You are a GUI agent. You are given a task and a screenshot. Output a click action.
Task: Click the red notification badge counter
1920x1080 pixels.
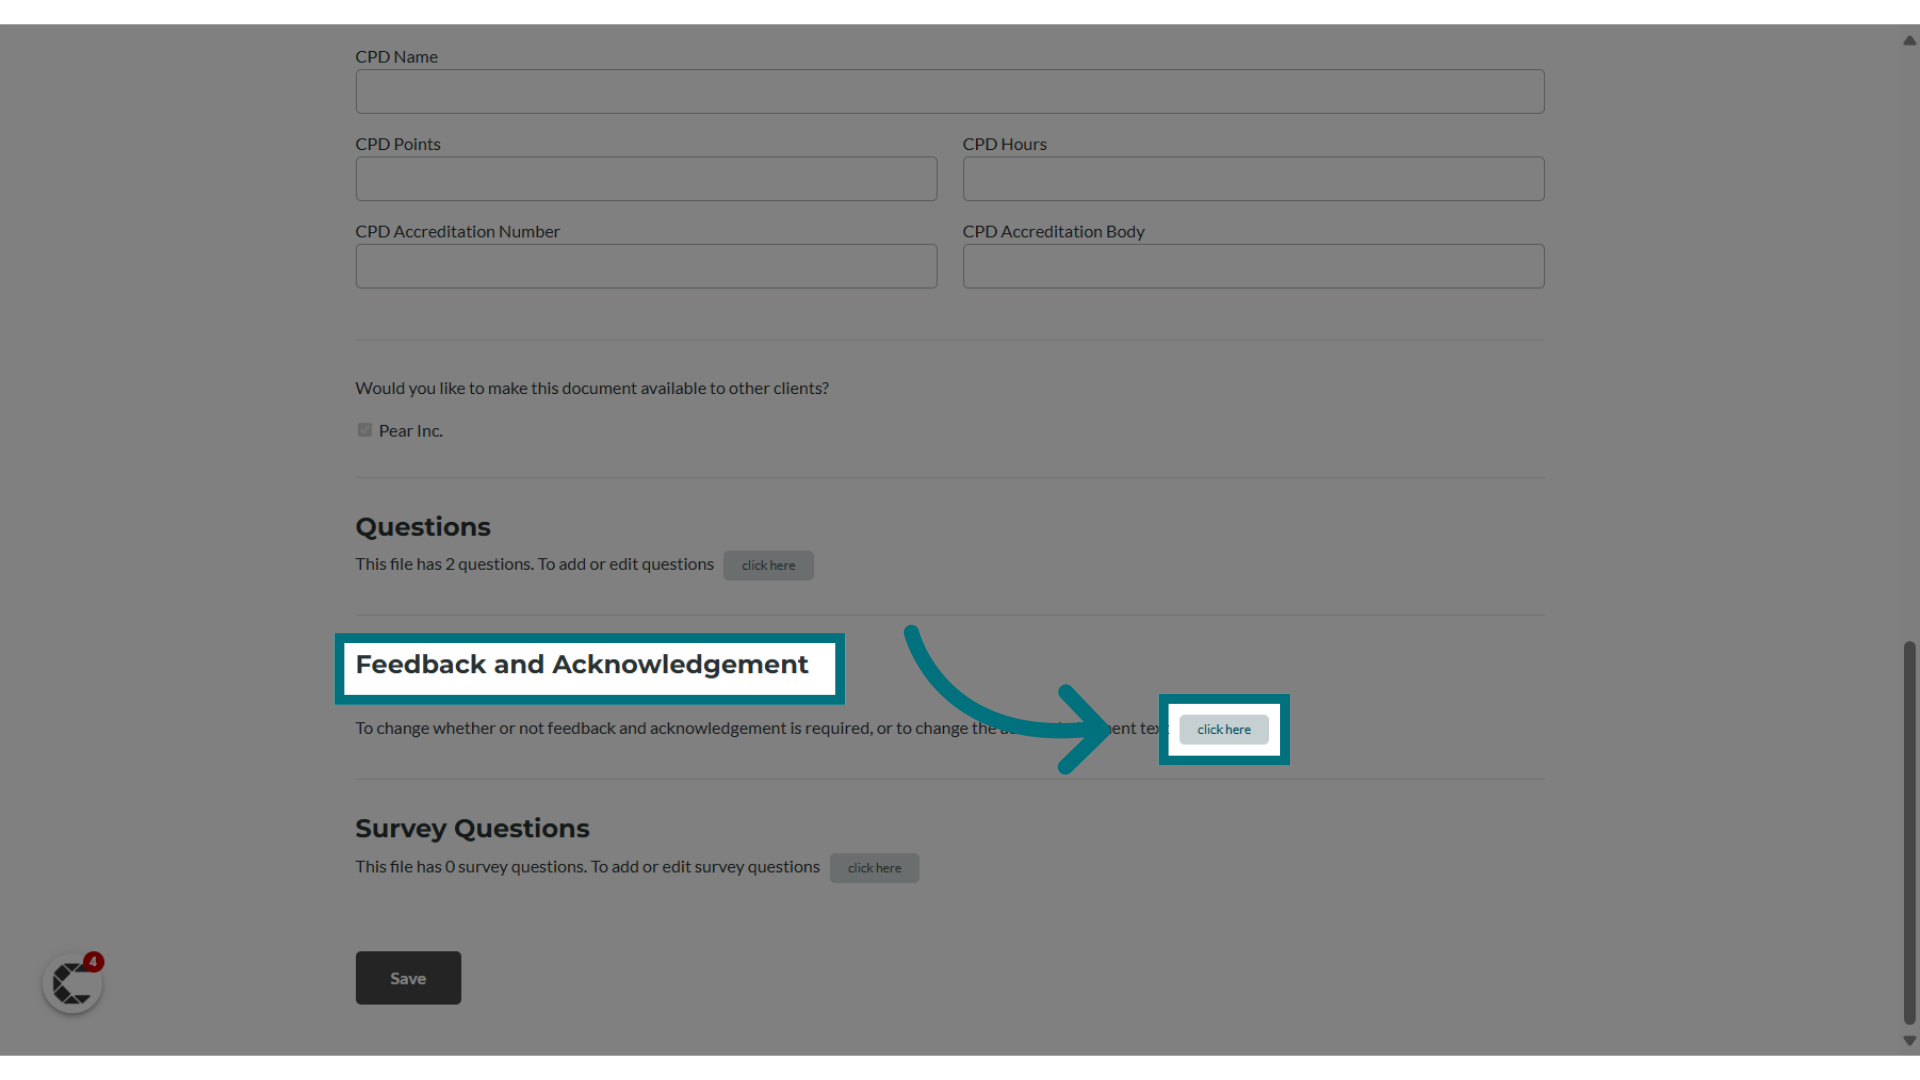[94, 961]
